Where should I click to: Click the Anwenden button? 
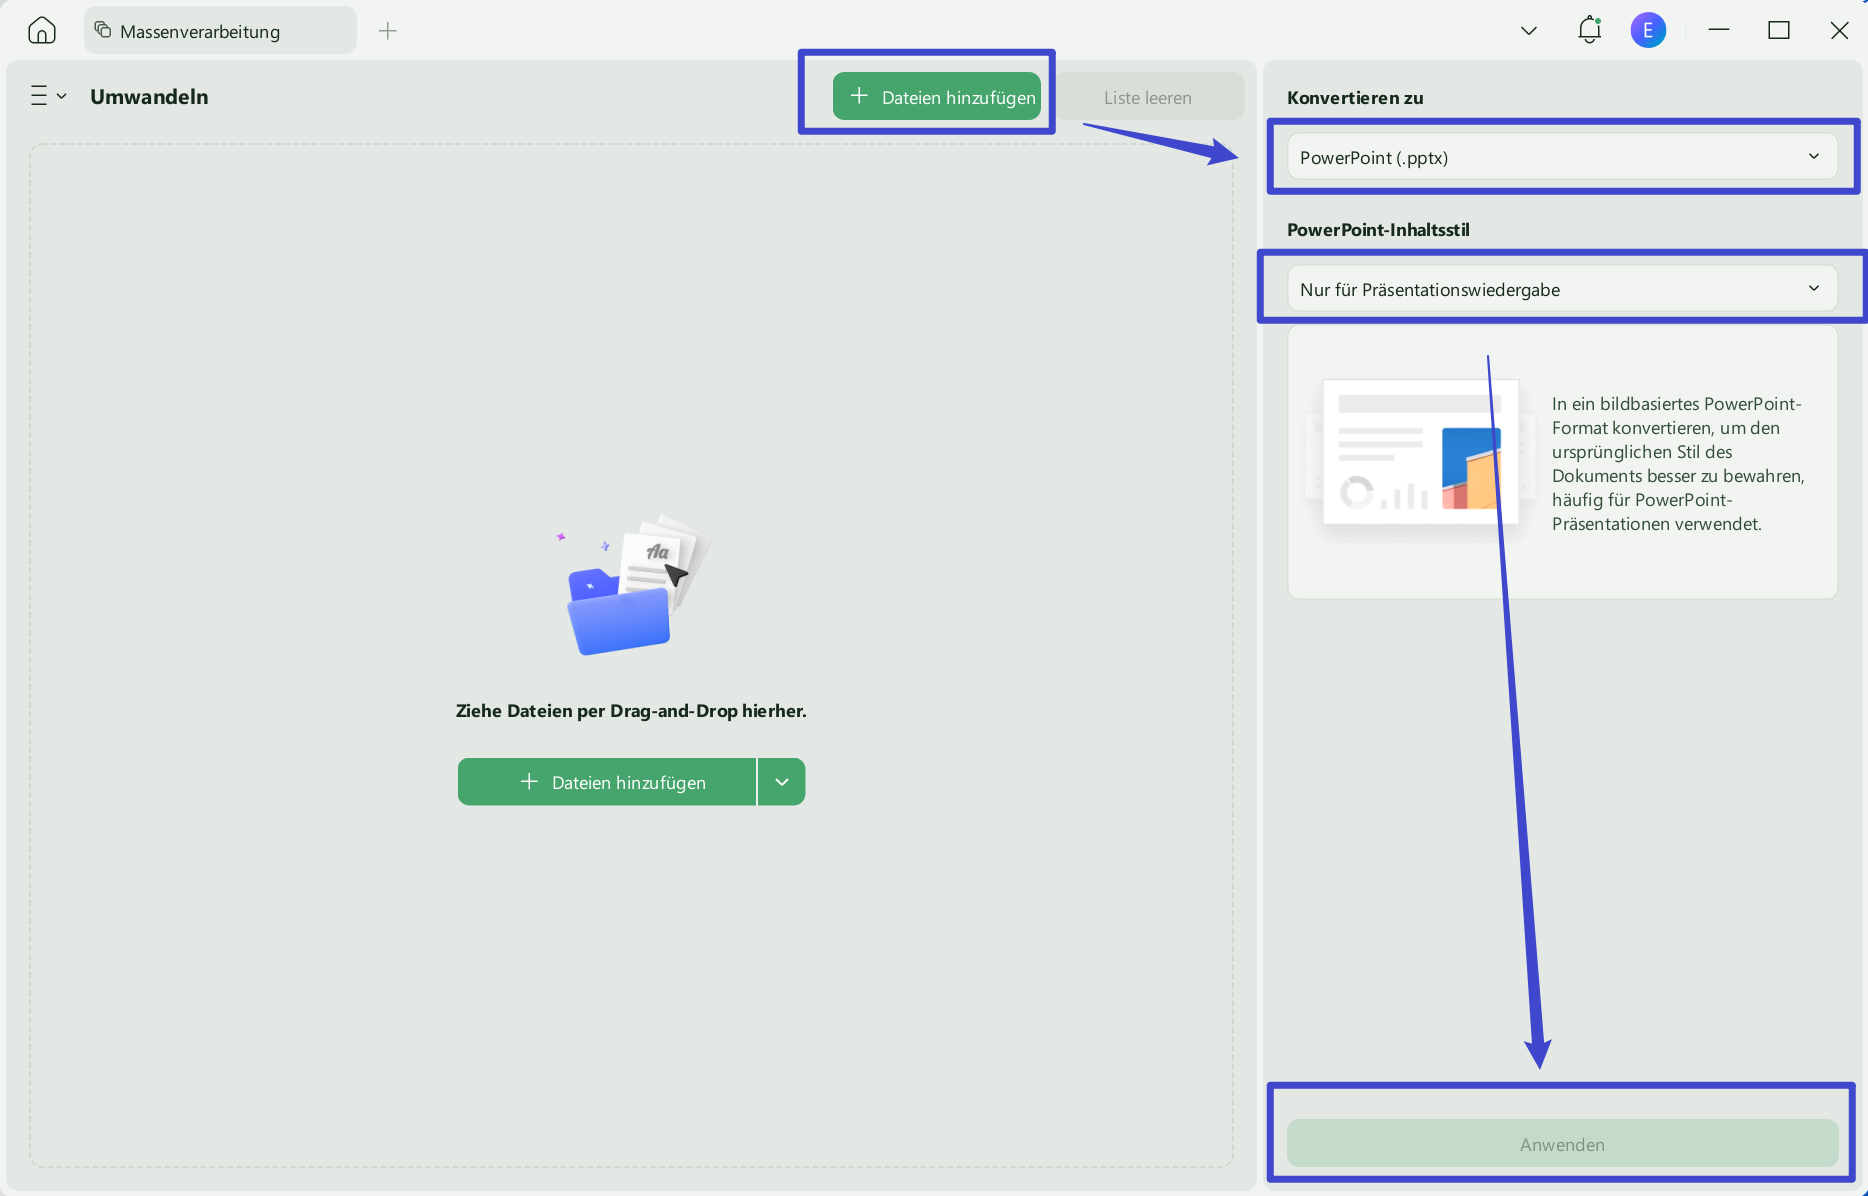tap(1562, 1144)
